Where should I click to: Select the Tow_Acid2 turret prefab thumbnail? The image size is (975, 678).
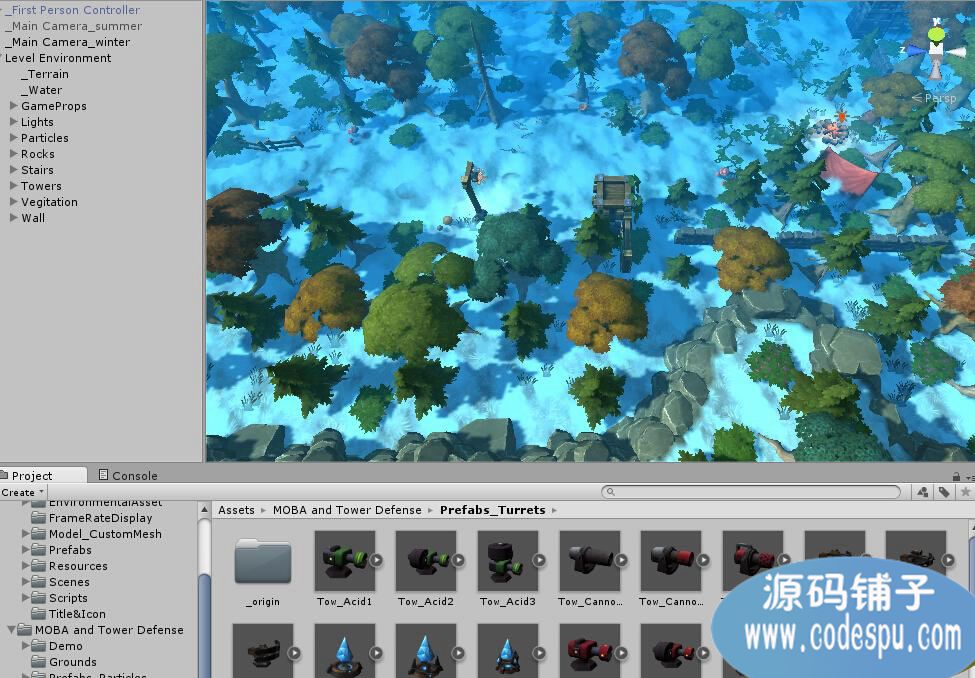(x=426, y=560)
